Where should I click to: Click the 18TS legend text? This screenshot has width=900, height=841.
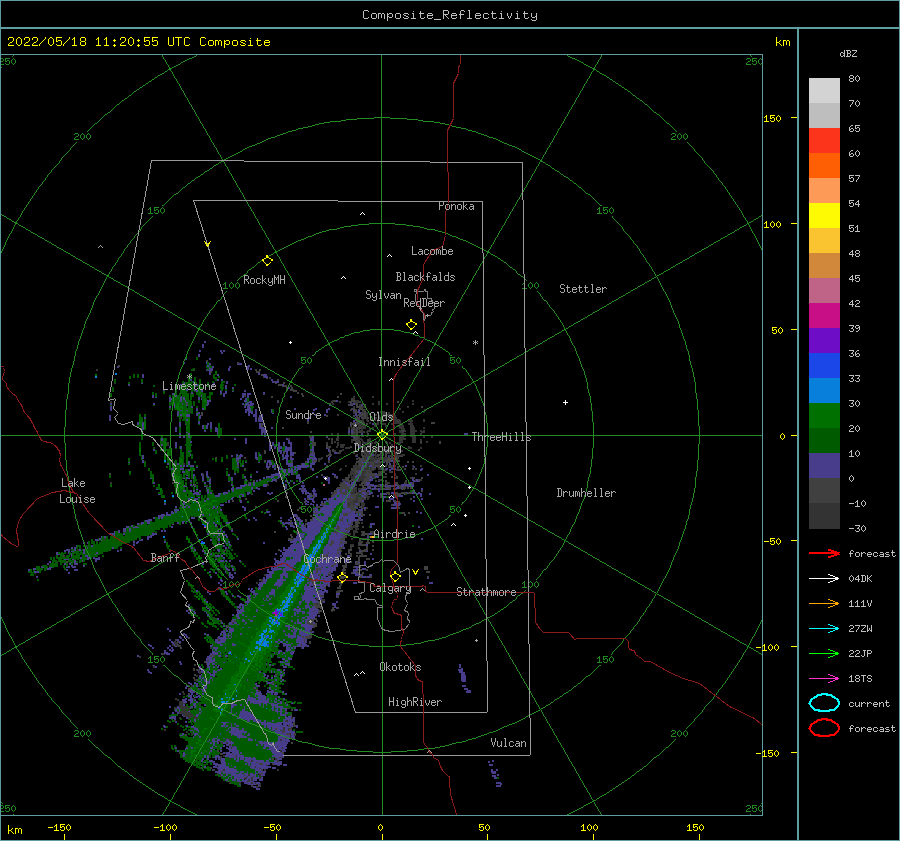860,679
